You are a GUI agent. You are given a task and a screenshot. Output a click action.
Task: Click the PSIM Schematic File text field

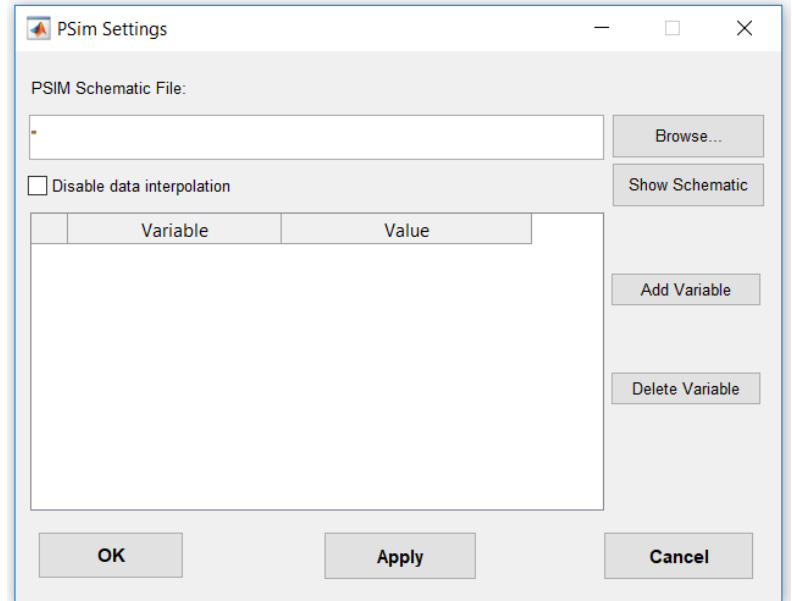pos(316,137)
